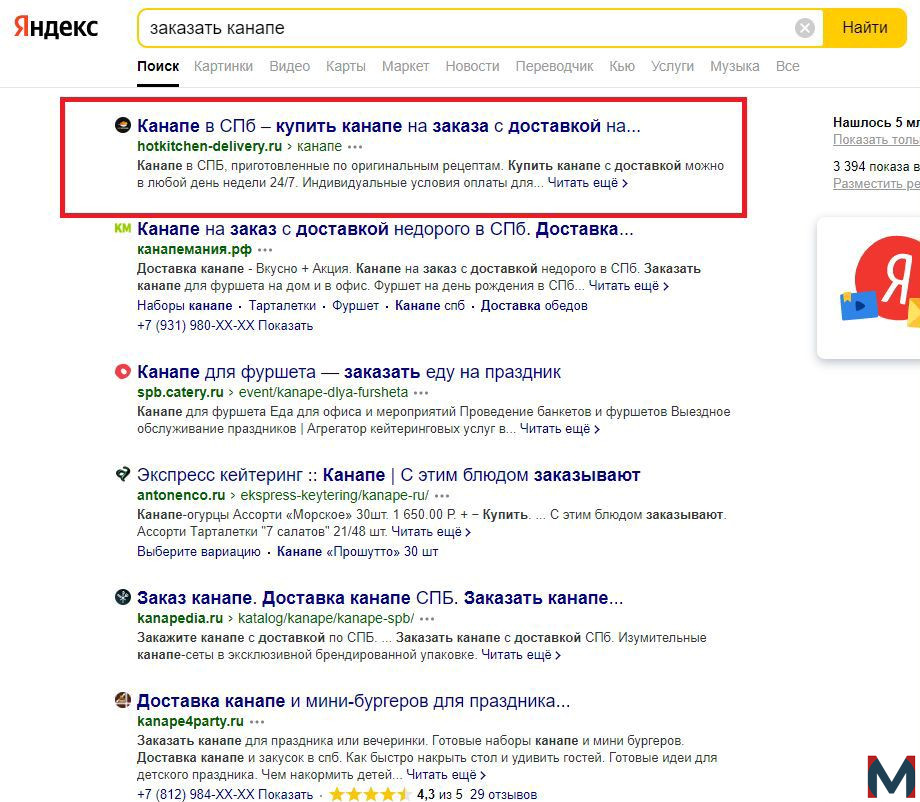Screen dimensions: 920x802
Task: Click the kanapedia.ru favicon
Action: tap(123, 597)
